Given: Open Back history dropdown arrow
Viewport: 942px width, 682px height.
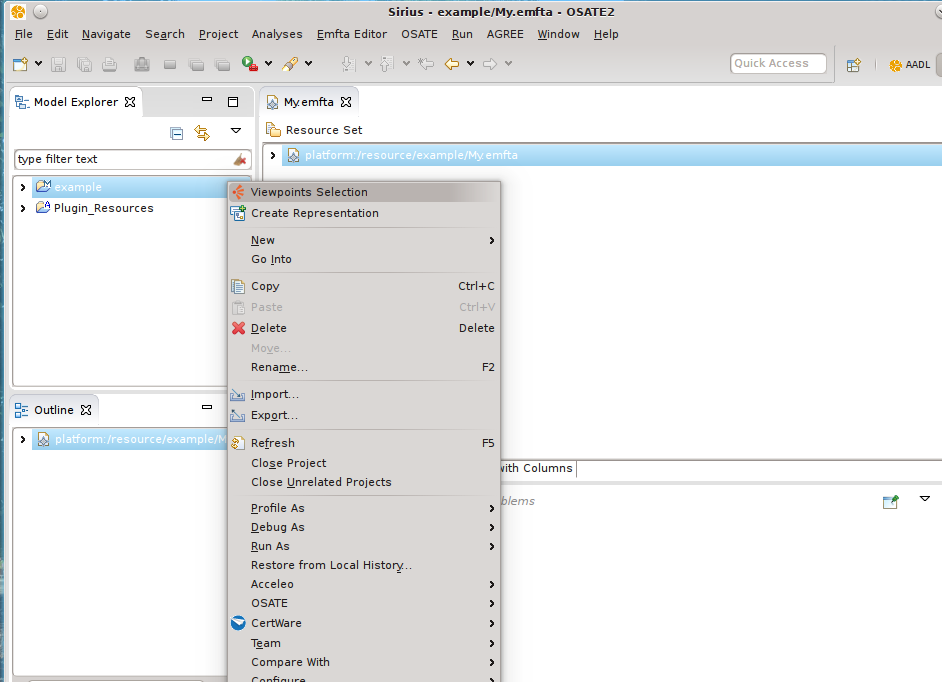Looking at the screenshot, I should (470, 63).
